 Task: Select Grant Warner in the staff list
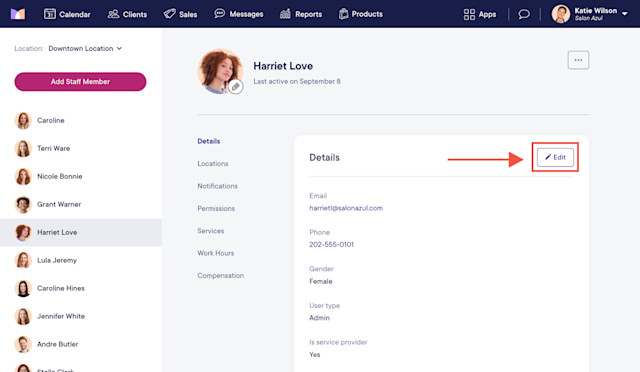[x=81, y=204]
